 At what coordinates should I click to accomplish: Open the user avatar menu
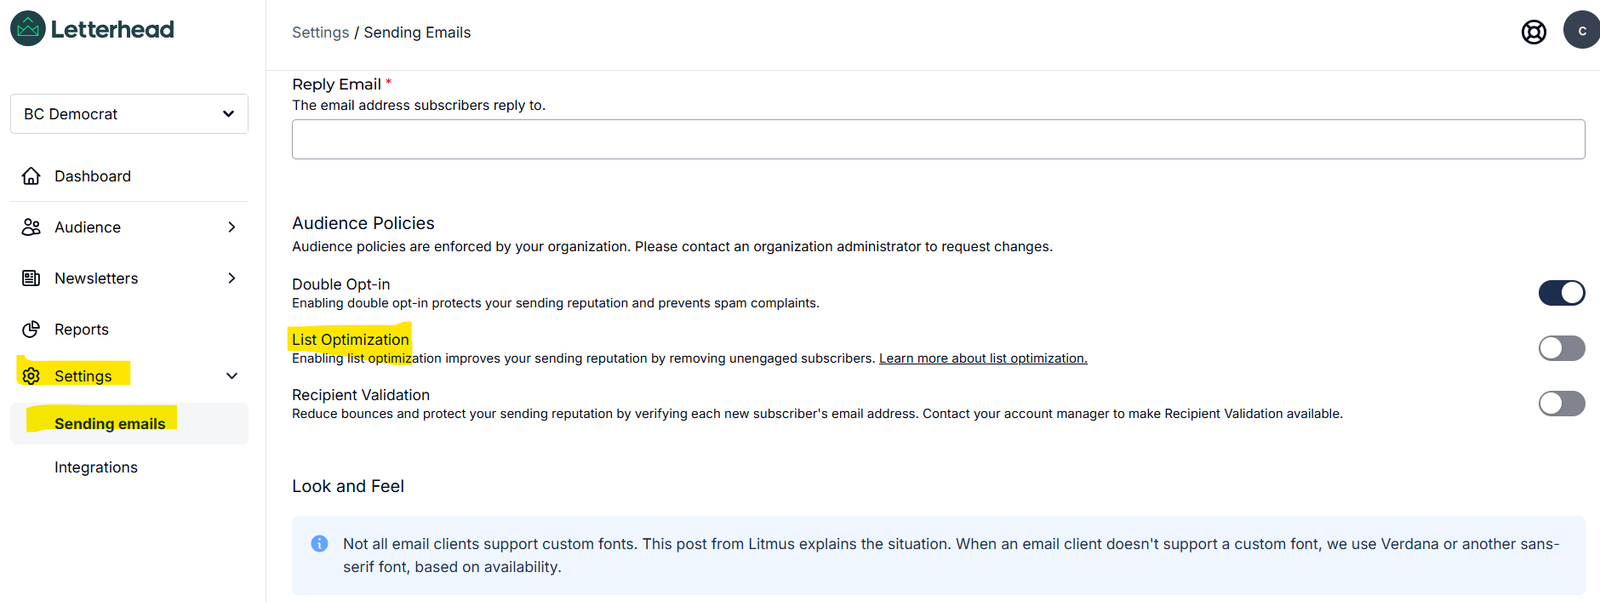1582,31
